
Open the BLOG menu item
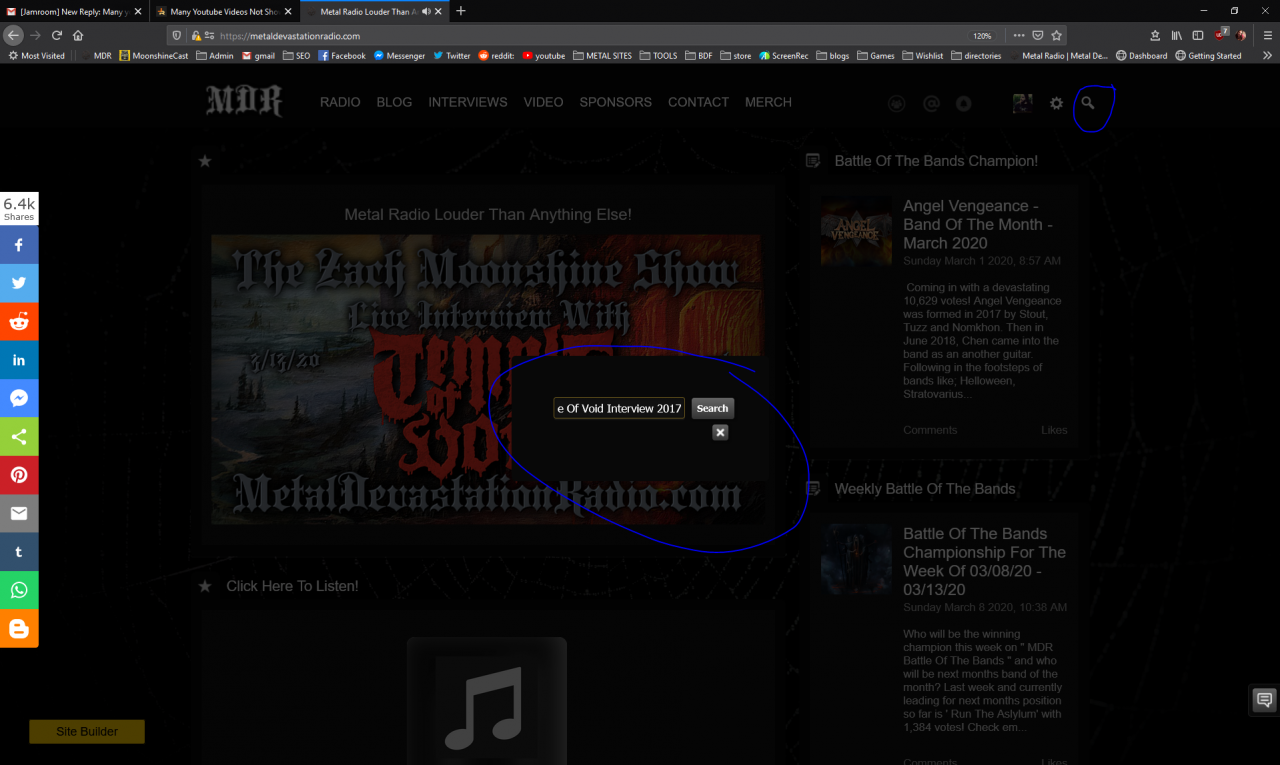click(x=394, y=102)
